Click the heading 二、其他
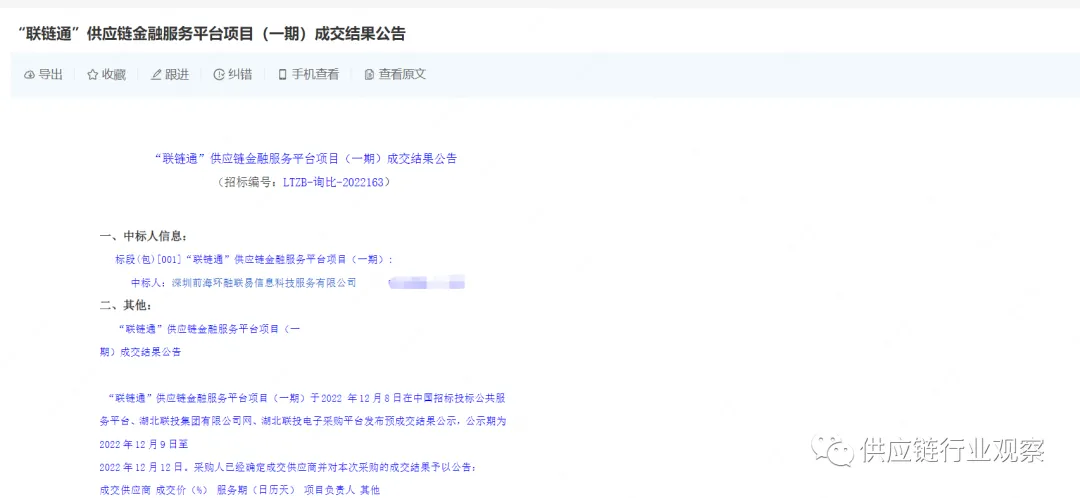Screen dimensions: 1080x498 (x=126, y=305)
